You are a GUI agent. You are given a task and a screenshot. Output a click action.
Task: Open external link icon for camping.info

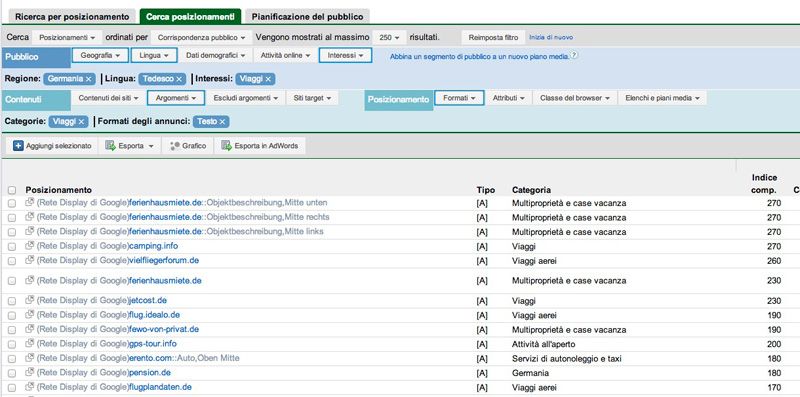pos(30,245)
